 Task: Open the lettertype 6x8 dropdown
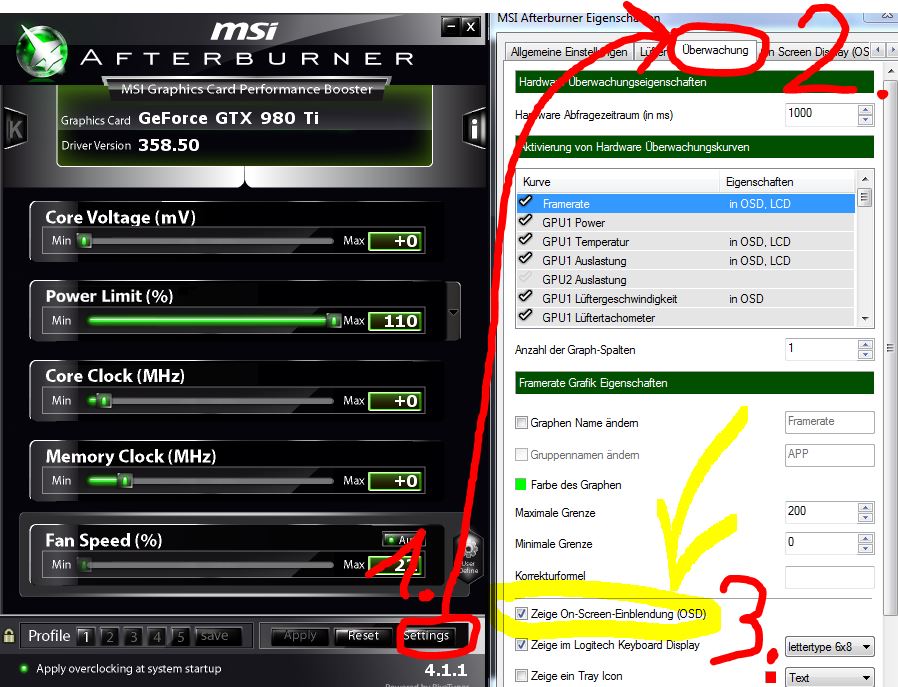[829, 647]
